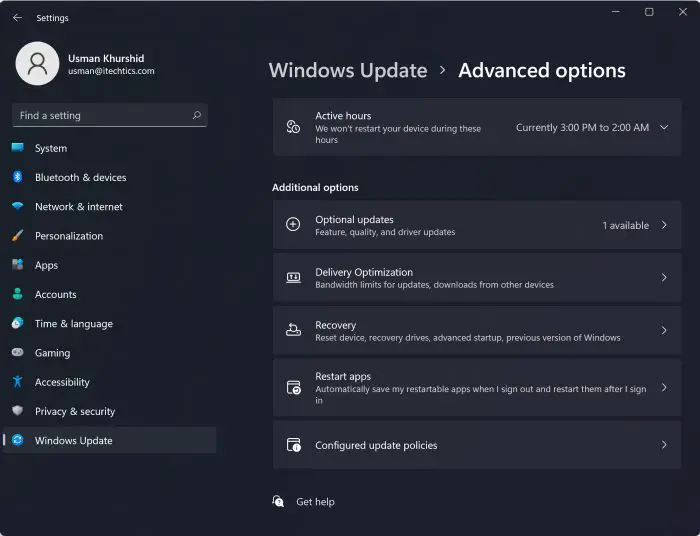Open the Gaming section

[109, 353]
